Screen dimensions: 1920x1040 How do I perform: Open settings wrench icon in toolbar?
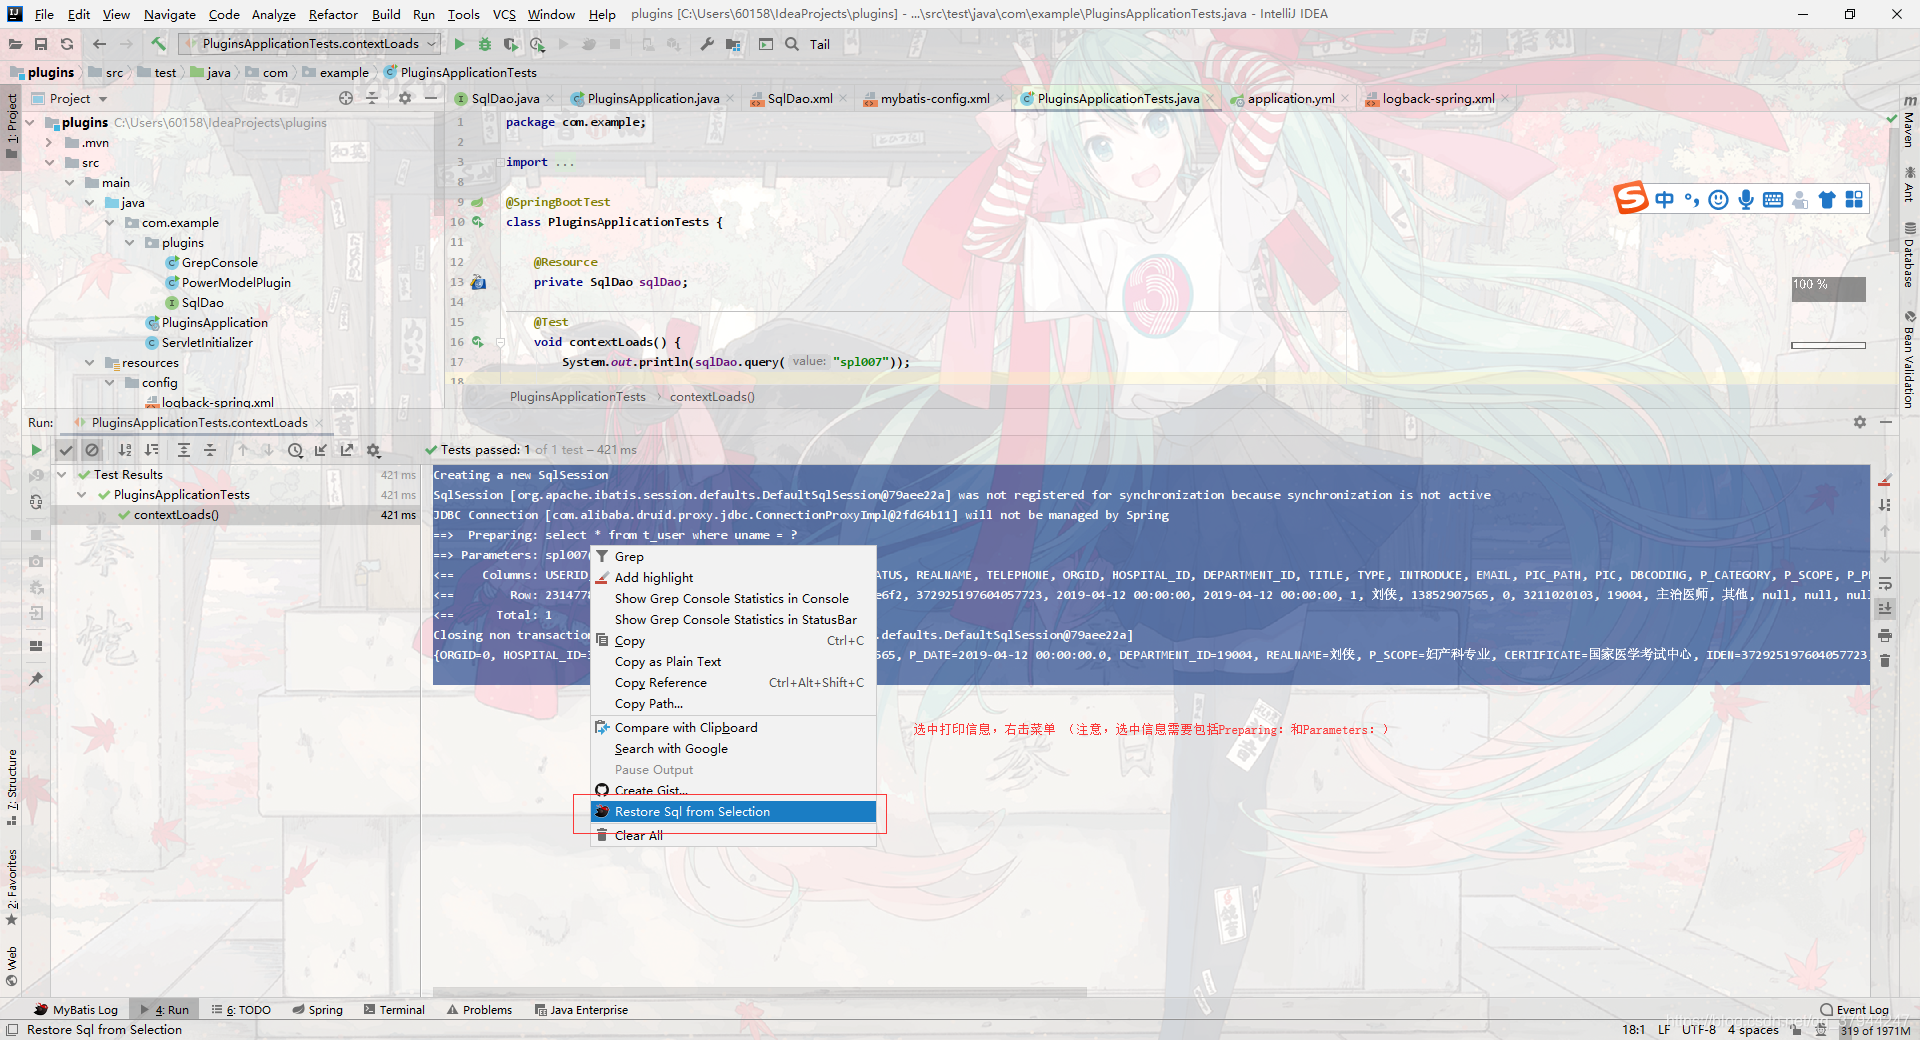pyautogui.click(x=707, y=44)
